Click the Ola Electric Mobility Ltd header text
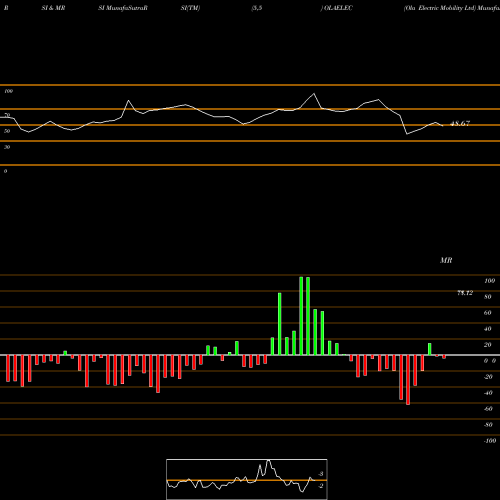Screen dimensions: 500x500 click(x=440, y=8)
